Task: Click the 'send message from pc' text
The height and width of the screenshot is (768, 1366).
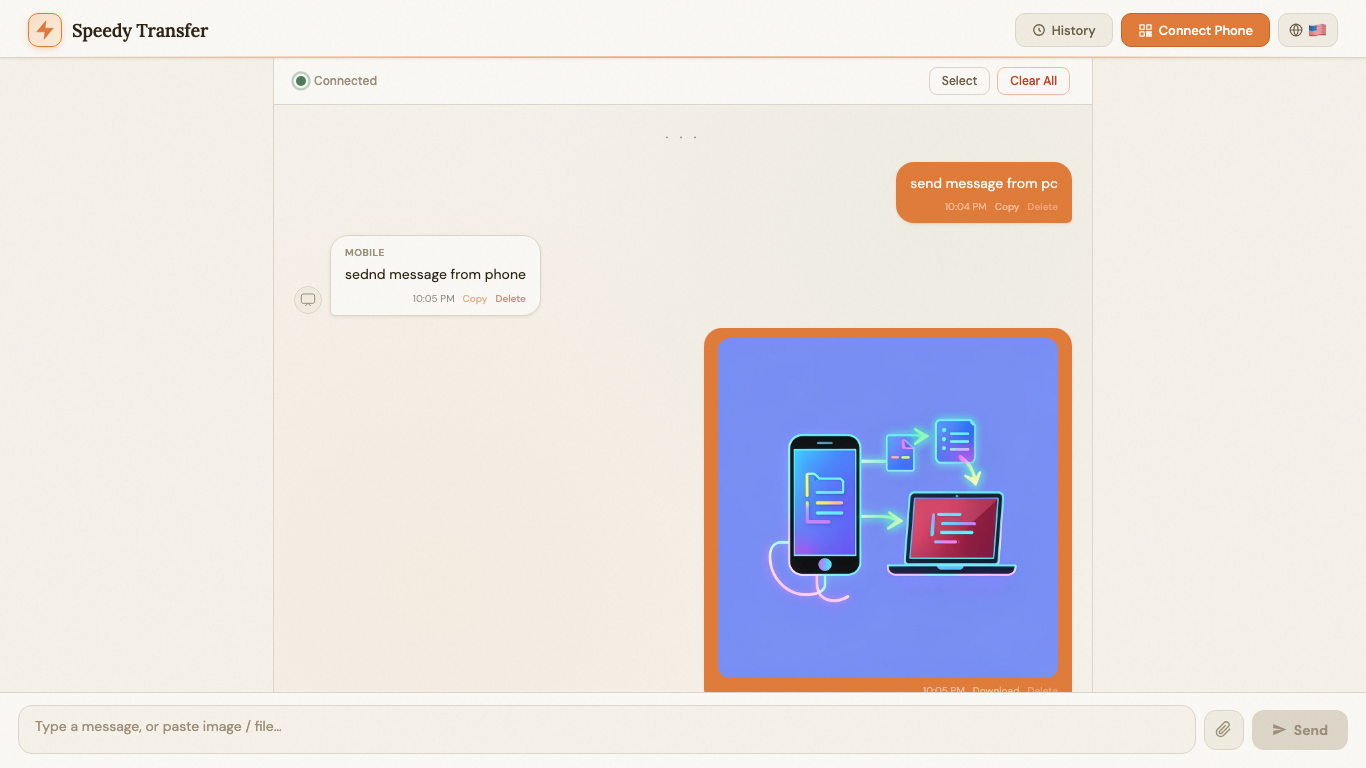Action: (984, 184)
